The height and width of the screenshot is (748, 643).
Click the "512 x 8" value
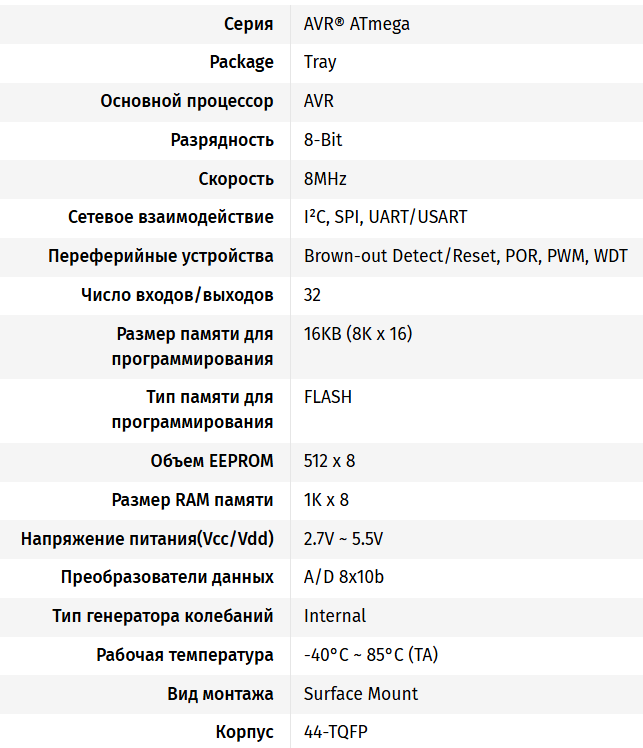click(x=329, y=461)
